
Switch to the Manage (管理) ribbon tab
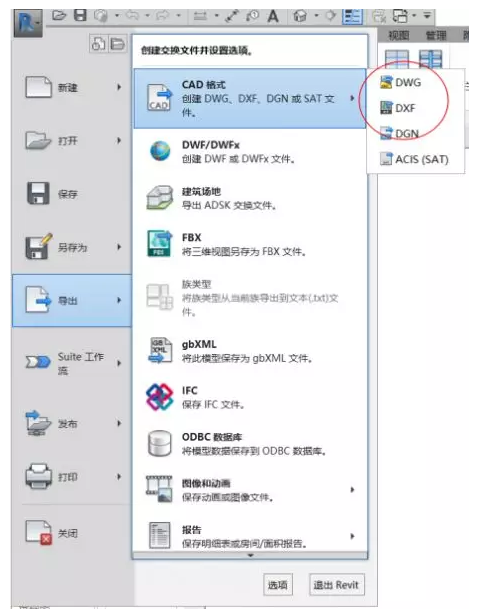436,36
